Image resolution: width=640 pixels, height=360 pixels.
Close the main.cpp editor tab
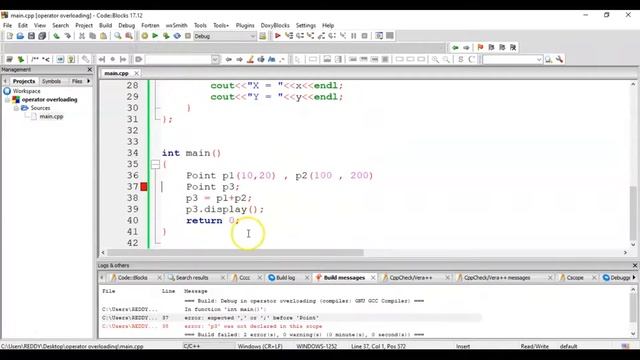136,73
